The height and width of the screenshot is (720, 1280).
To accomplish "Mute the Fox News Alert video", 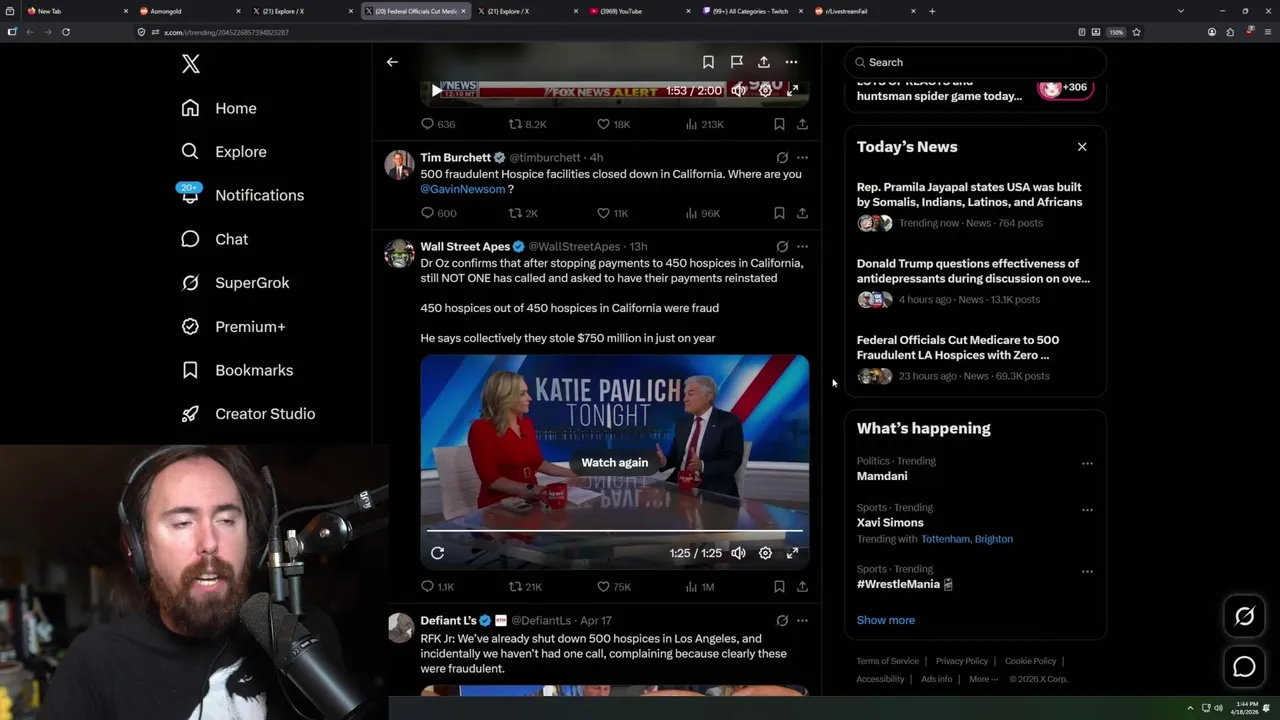I will (x=738, y=91).
